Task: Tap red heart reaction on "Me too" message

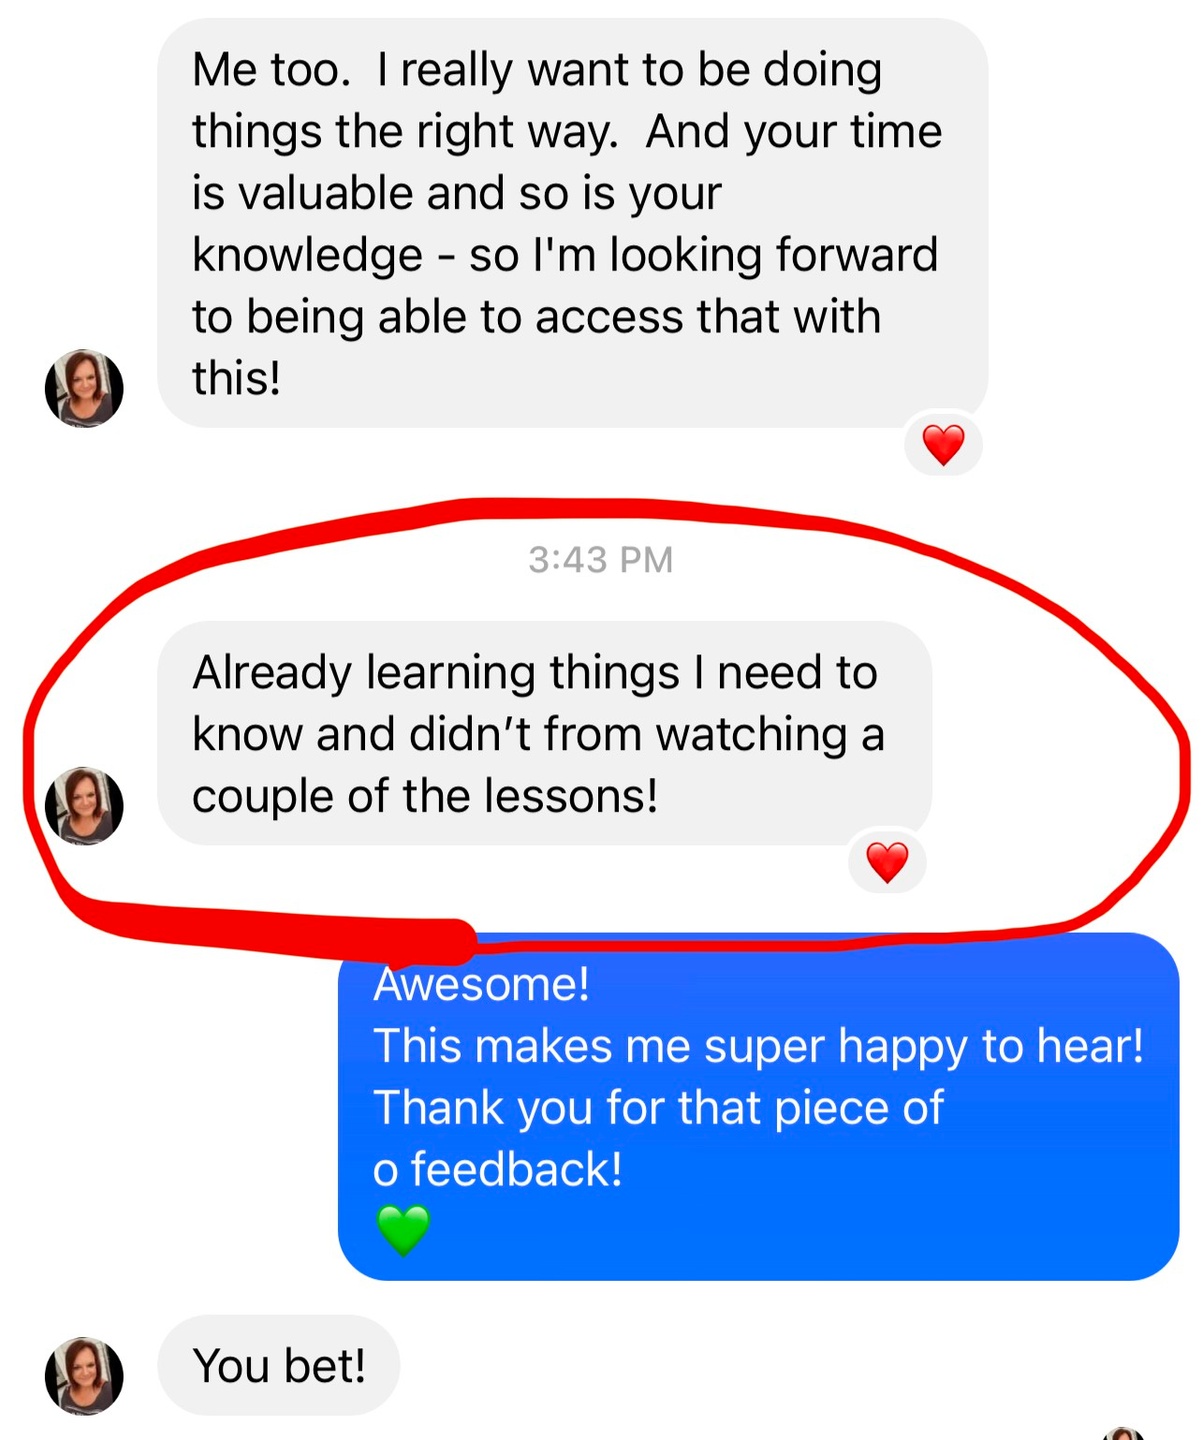Action: click(x=943, y=444)
